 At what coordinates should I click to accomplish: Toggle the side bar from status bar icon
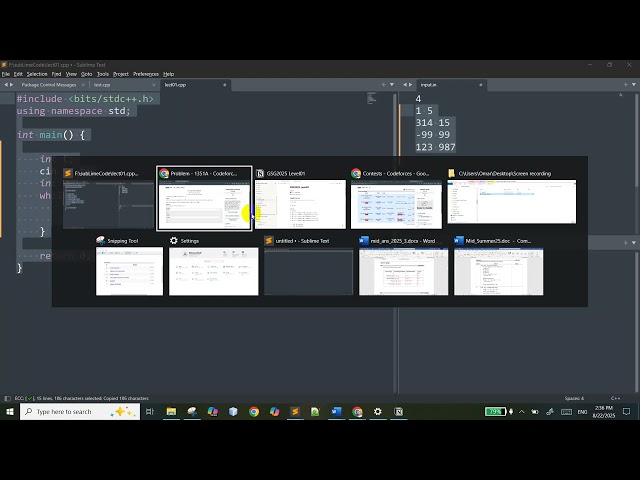[7, 398]
